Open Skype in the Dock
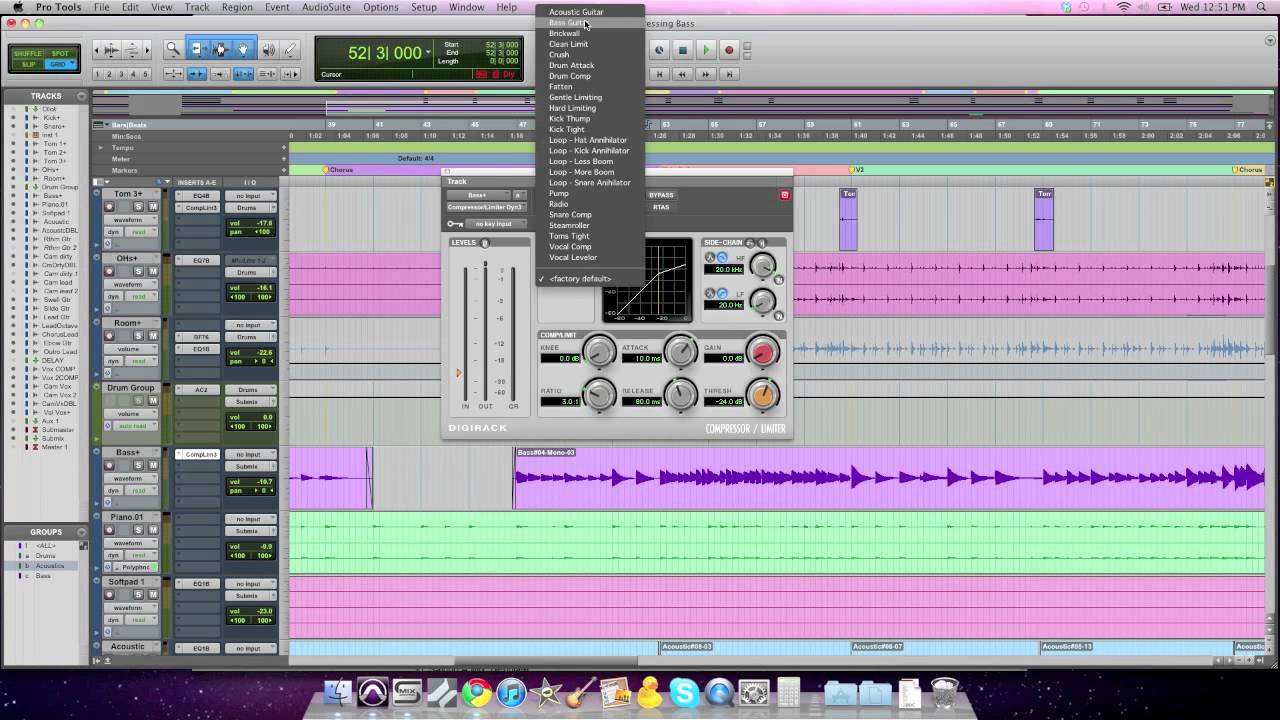 pyautogui.click(x=685, y=692)
